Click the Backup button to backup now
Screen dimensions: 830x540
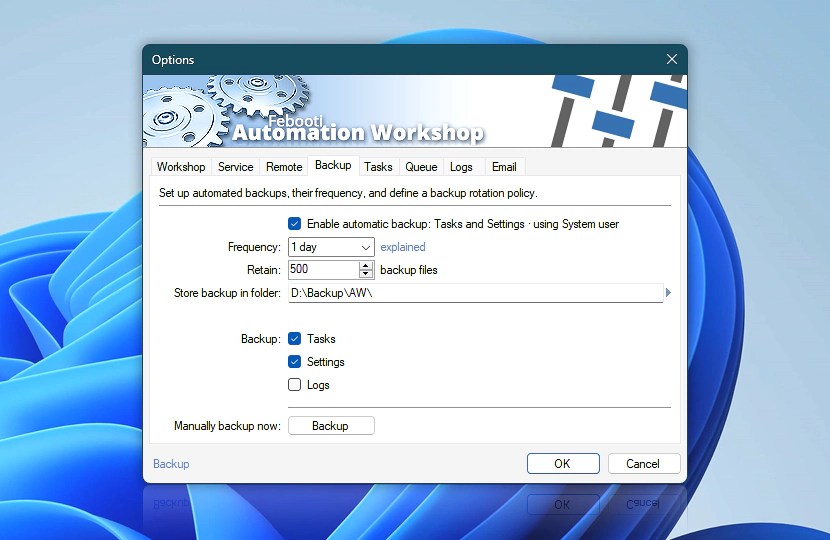(x=331, y=426)
